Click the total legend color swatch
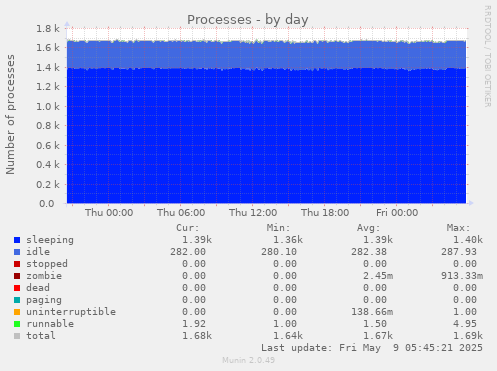The height and width of the screenshot is (371, 497). coord(17,336)
